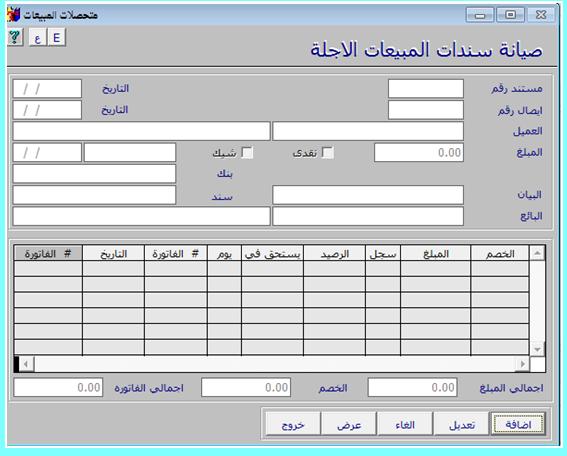Focus the المبلغ amount field showing 0.00
The width and height of the screenshot is (567, 456).
419,153
